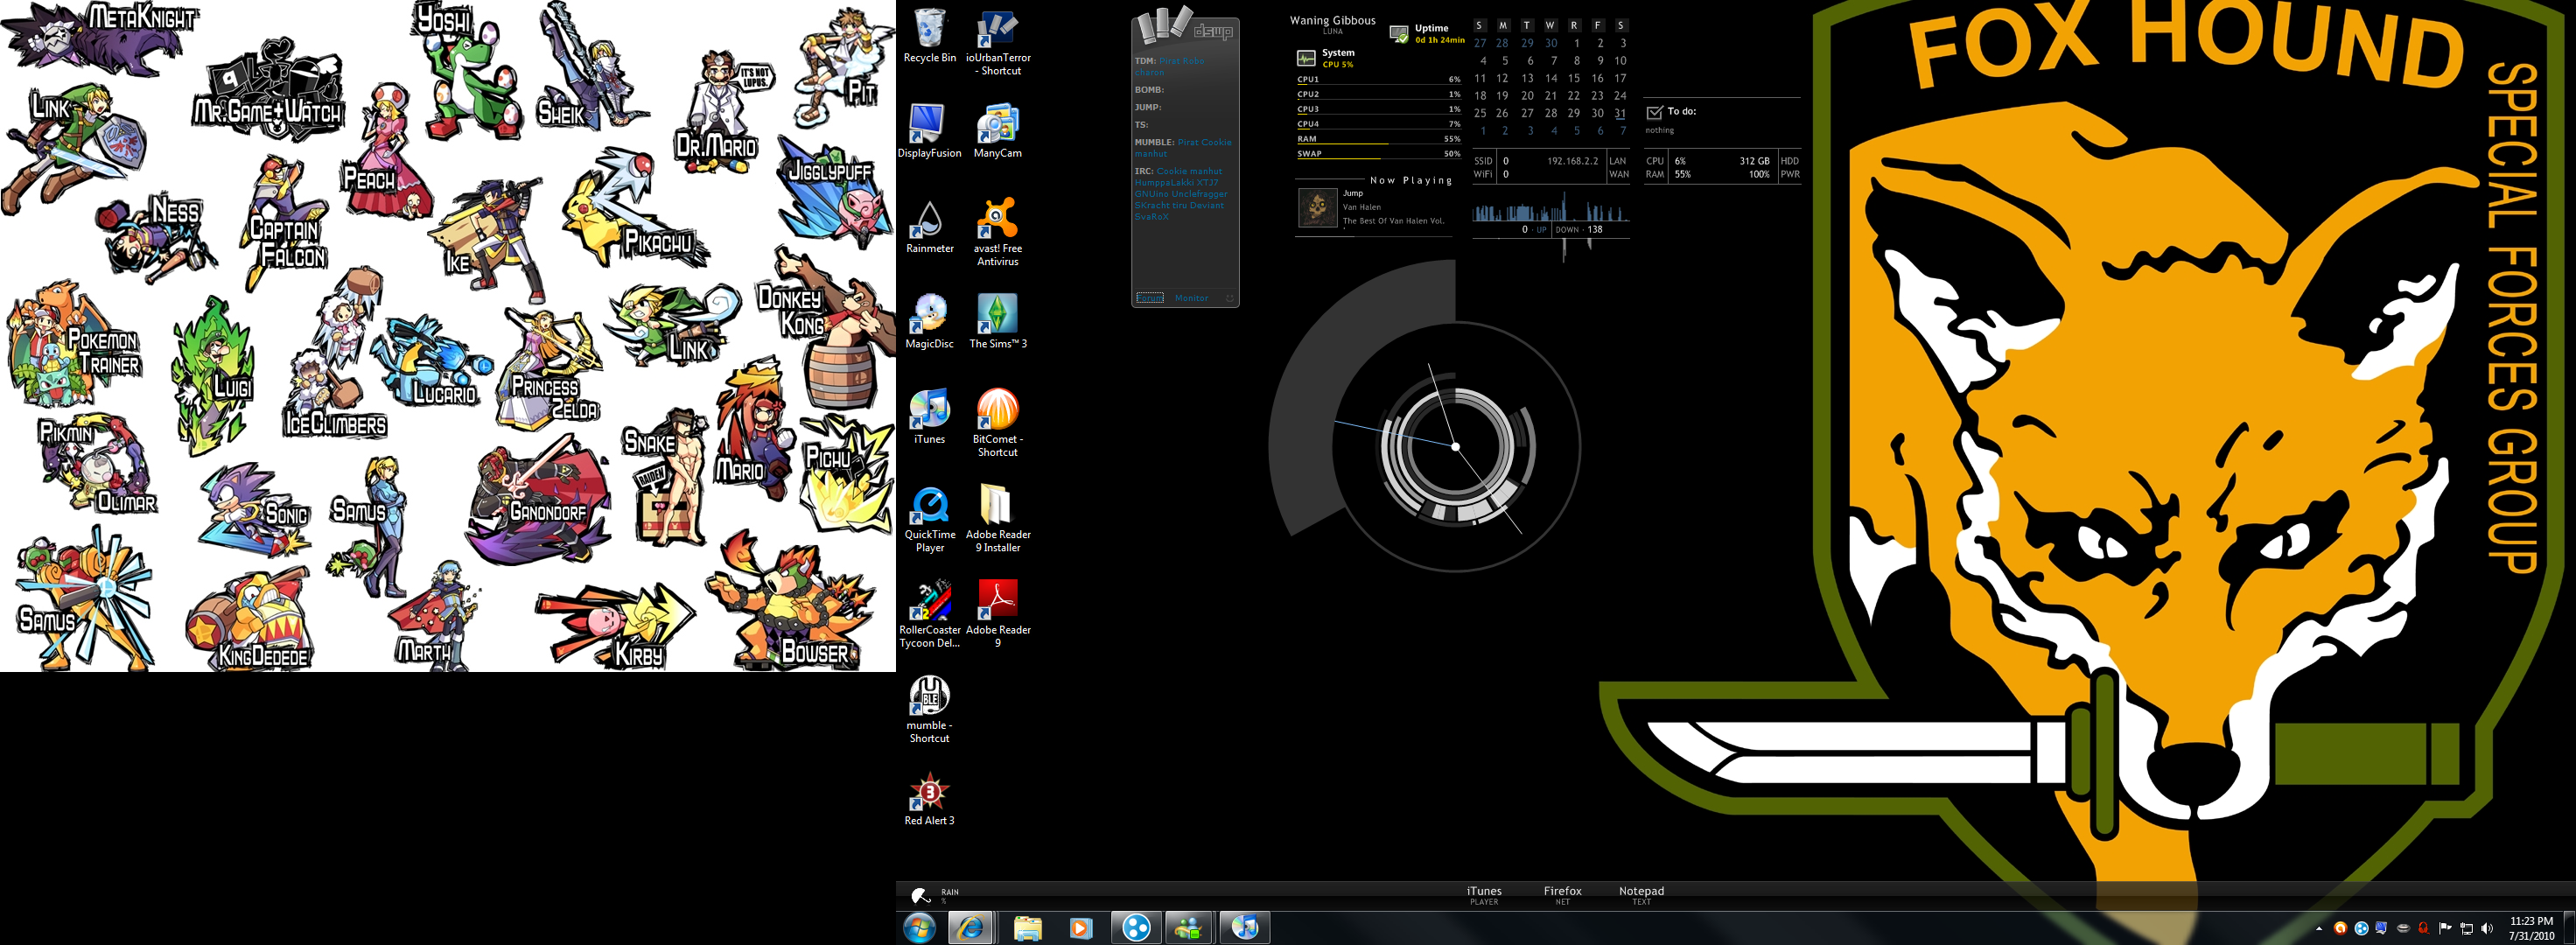Click the artist name 'Van Halen'
The height and width of the screenshot is (945, 2576).
point(1361,207)
